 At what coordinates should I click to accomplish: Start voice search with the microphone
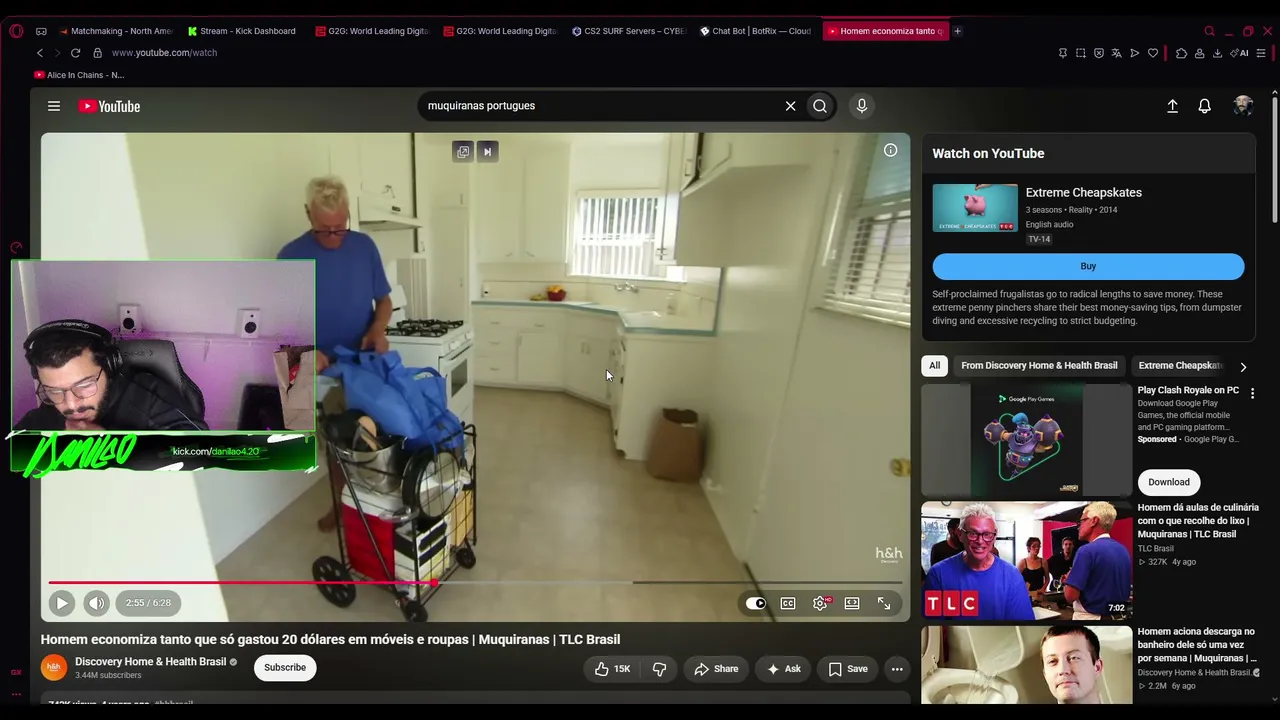tap(861, 106)
